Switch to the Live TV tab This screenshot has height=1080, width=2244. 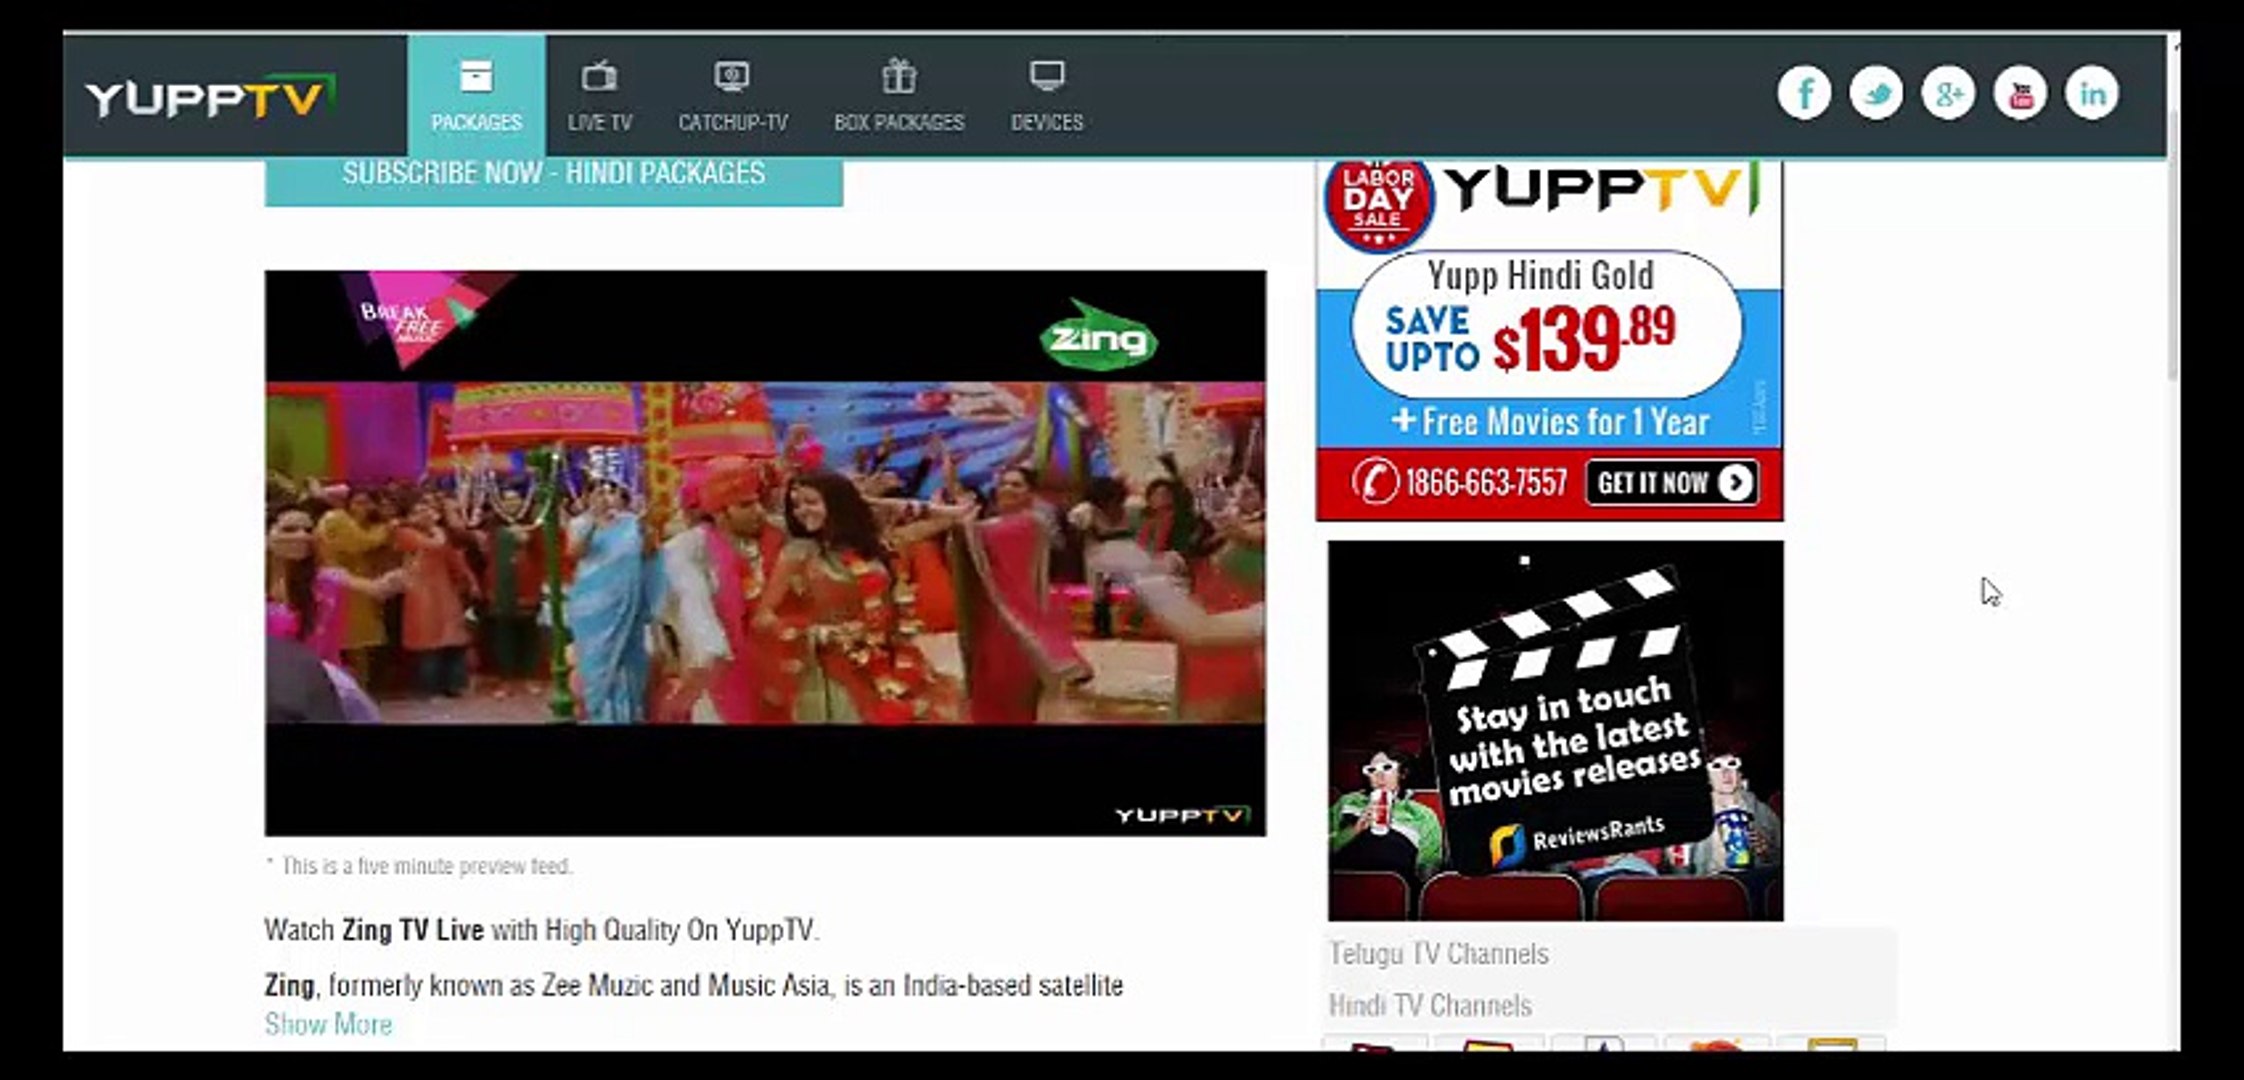600,96
